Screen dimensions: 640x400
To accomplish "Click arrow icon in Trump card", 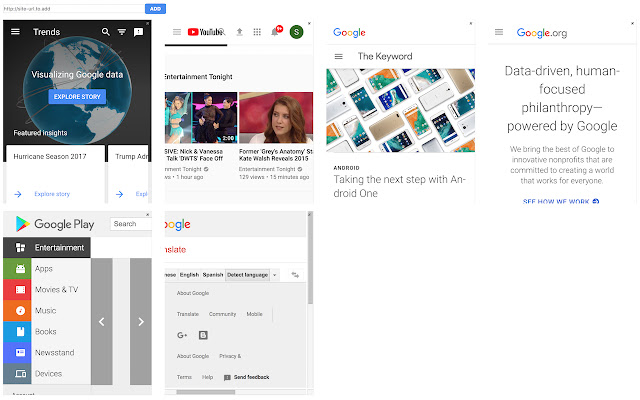I will click(x=119, y=194).
